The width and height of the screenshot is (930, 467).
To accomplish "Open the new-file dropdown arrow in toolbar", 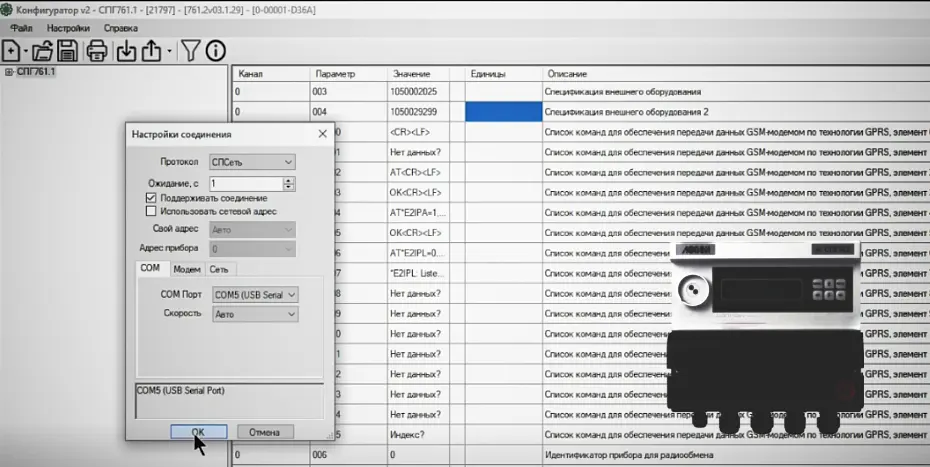I will 25,52.
